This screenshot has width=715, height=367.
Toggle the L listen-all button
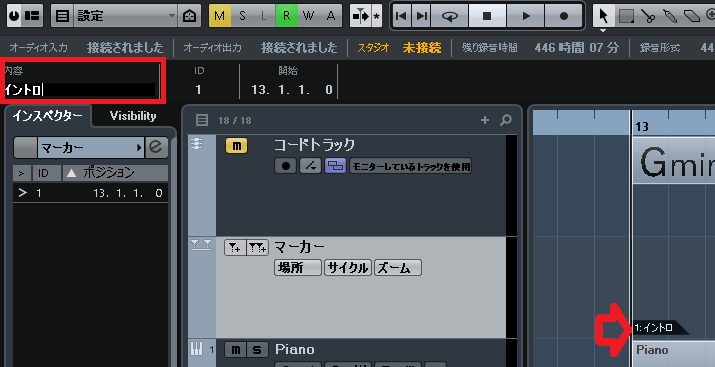click(264, 16)
